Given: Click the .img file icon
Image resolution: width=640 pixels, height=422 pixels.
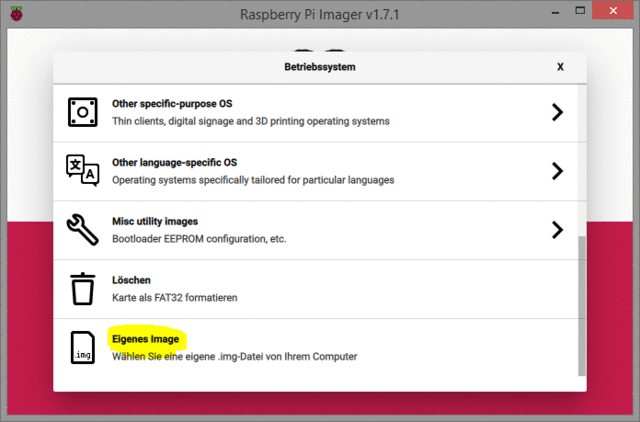Looking at the screenshot, I should click(x=83, y=347).
